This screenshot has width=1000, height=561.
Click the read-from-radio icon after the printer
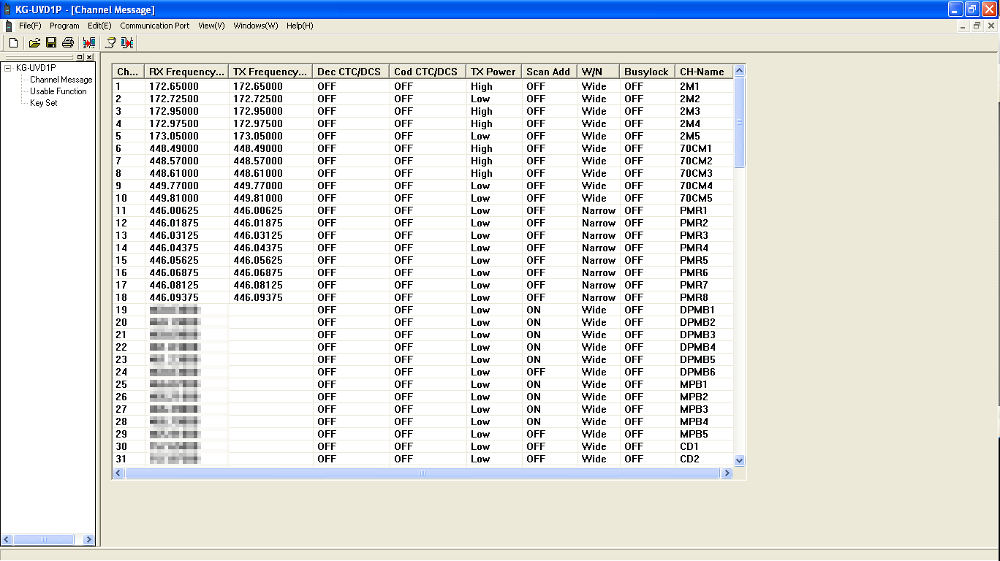tap(89, 43)
